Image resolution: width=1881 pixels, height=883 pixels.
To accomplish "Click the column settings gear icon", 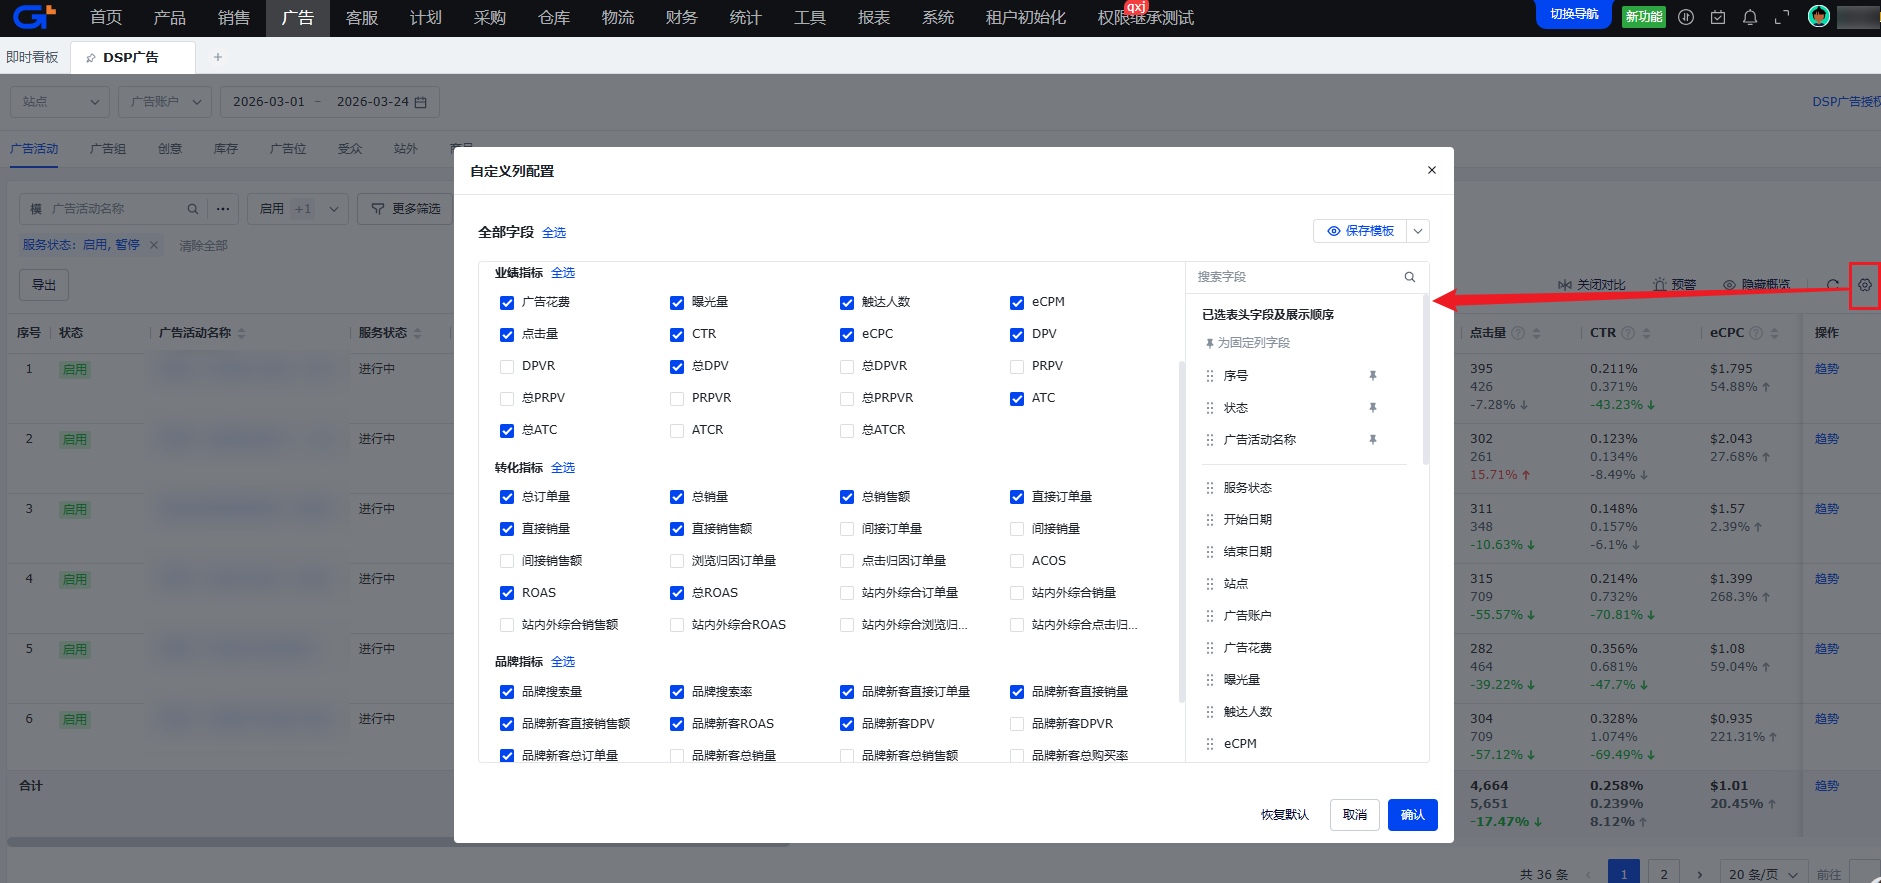I will click(1864, 285).
